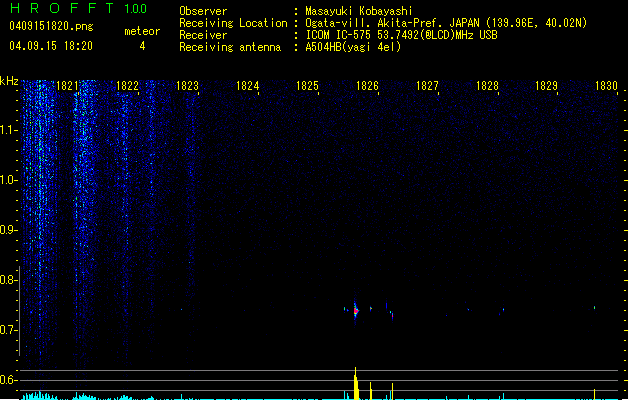Click the Receiving antenna label
Image resolution: width=629 pixels, height=400 pixels.
[230, 47]
